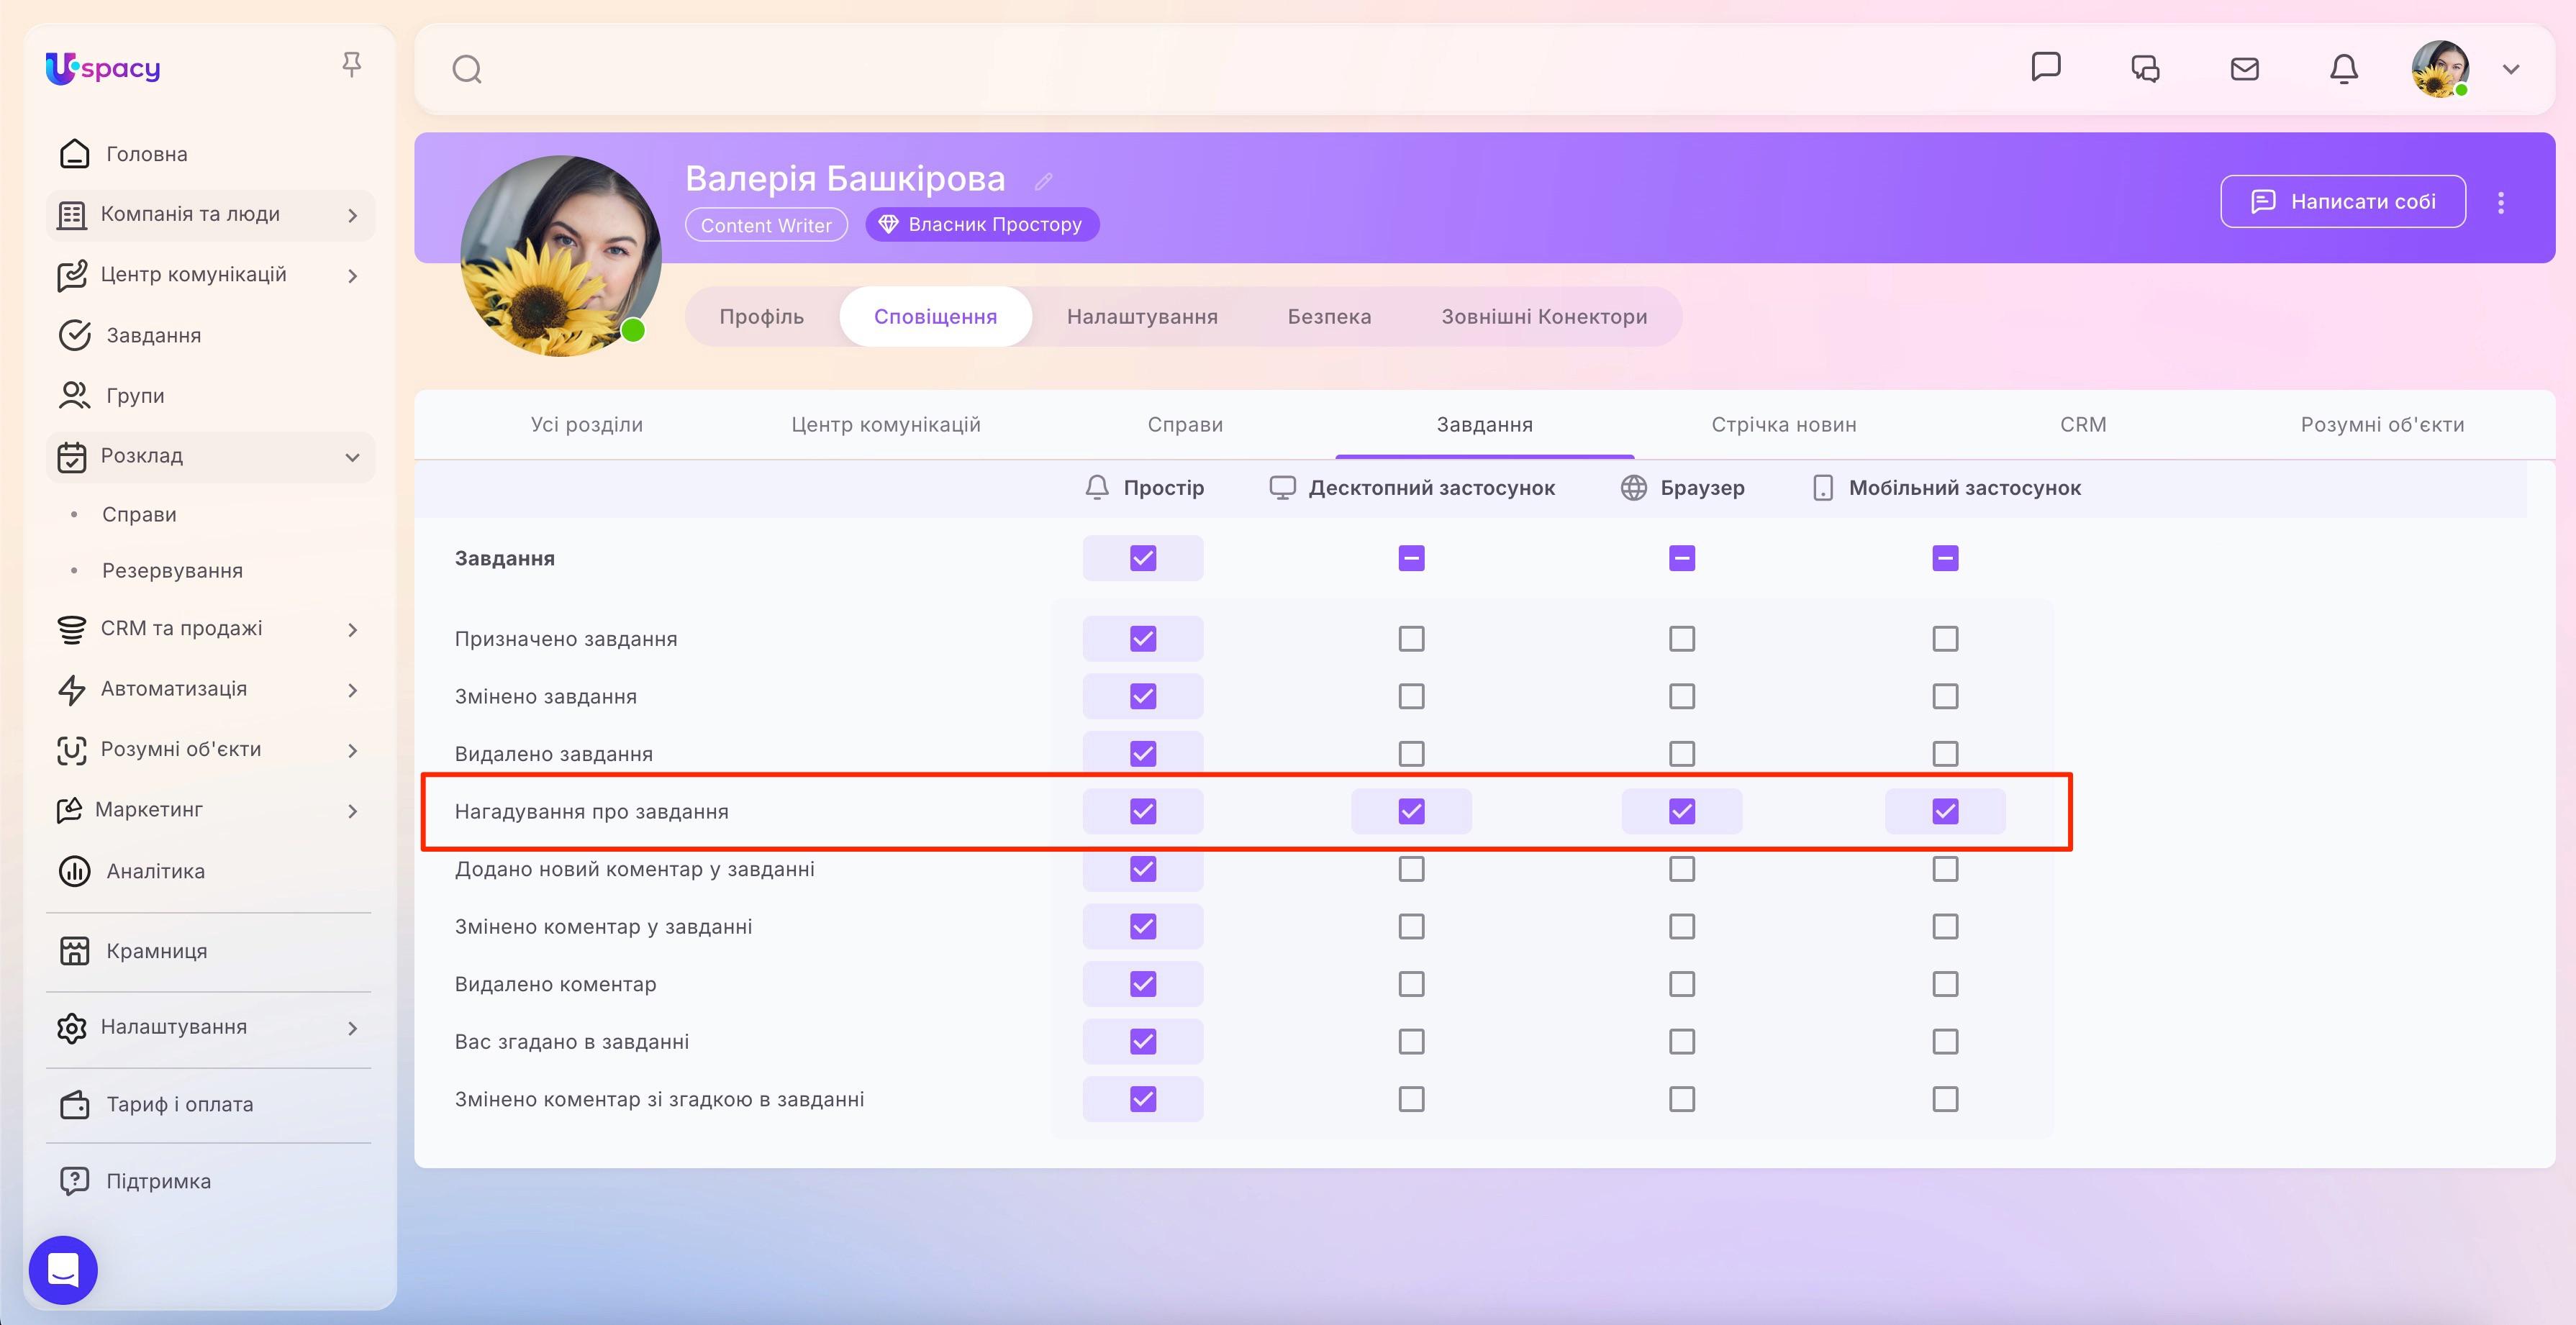Open the account dropdown arrow beside avatar
Image resolution: width=2576 pixels, height=1325 pixels.
tap(2511, 69)
